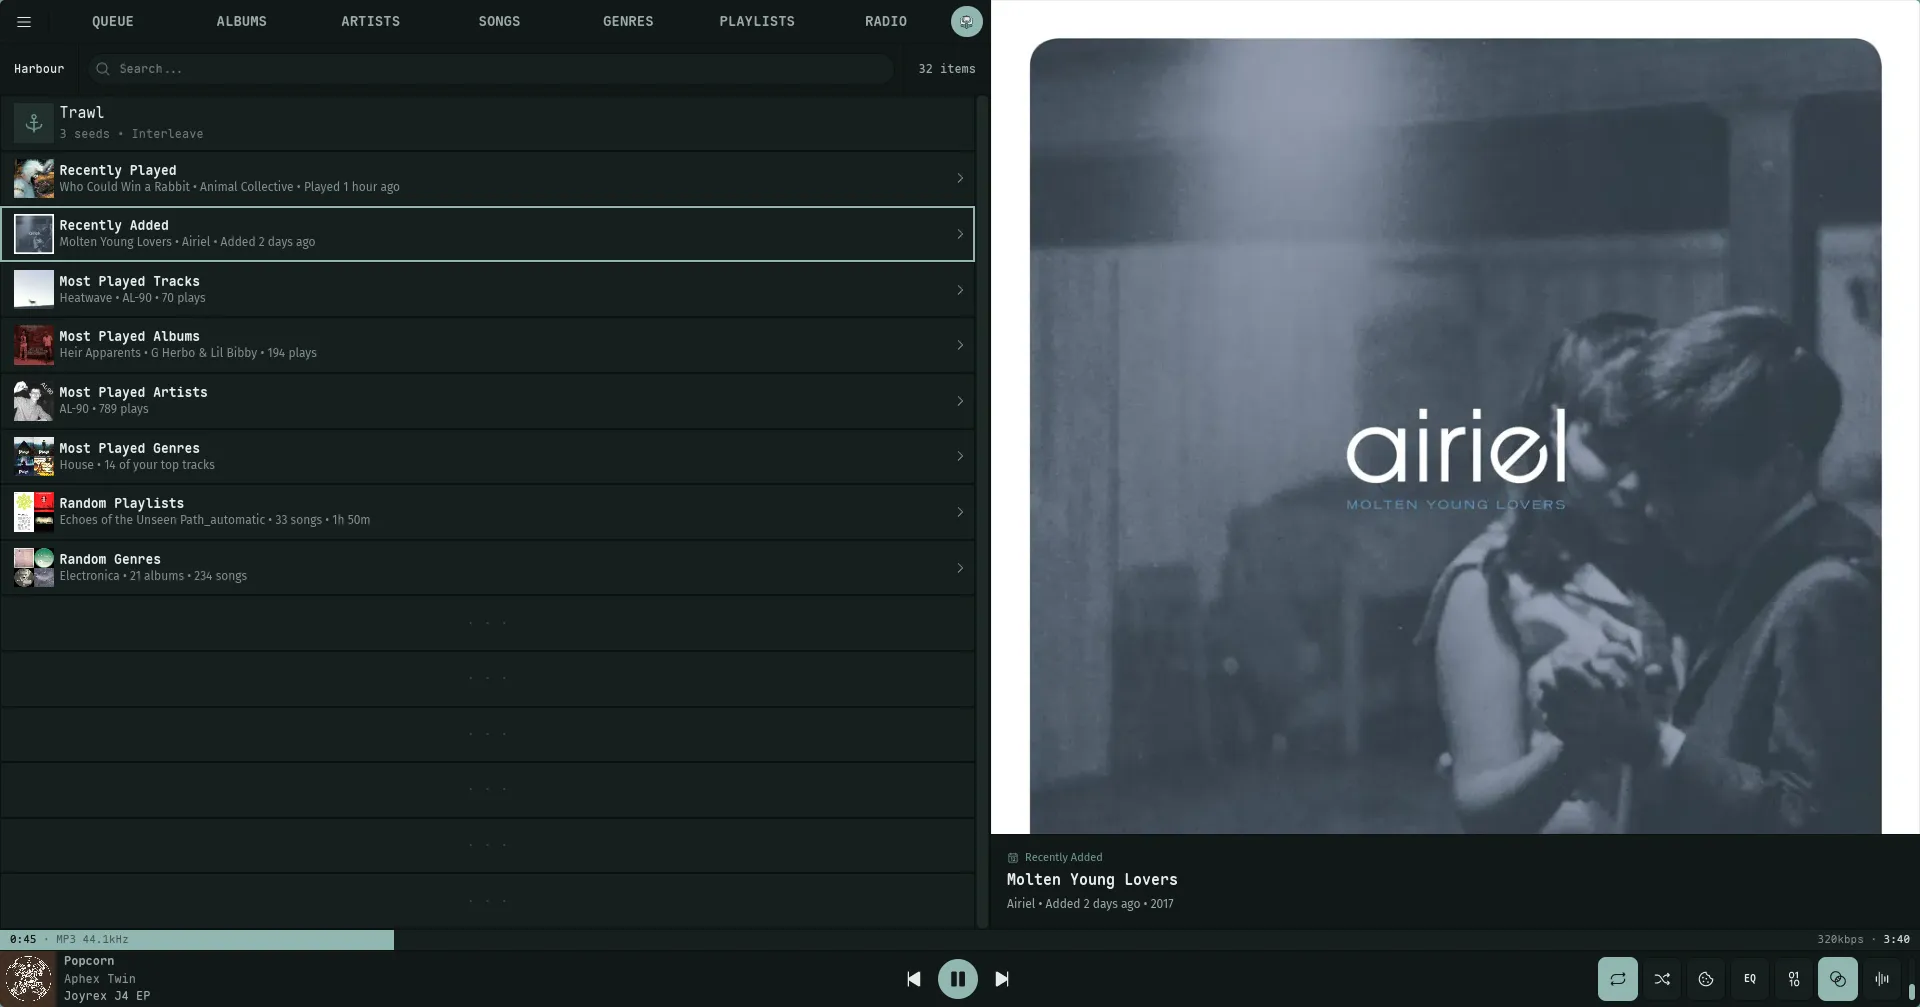This screenshot has height=1007, width=1920.
Task: Switch to the Songs tab
Action: point(499,21)
